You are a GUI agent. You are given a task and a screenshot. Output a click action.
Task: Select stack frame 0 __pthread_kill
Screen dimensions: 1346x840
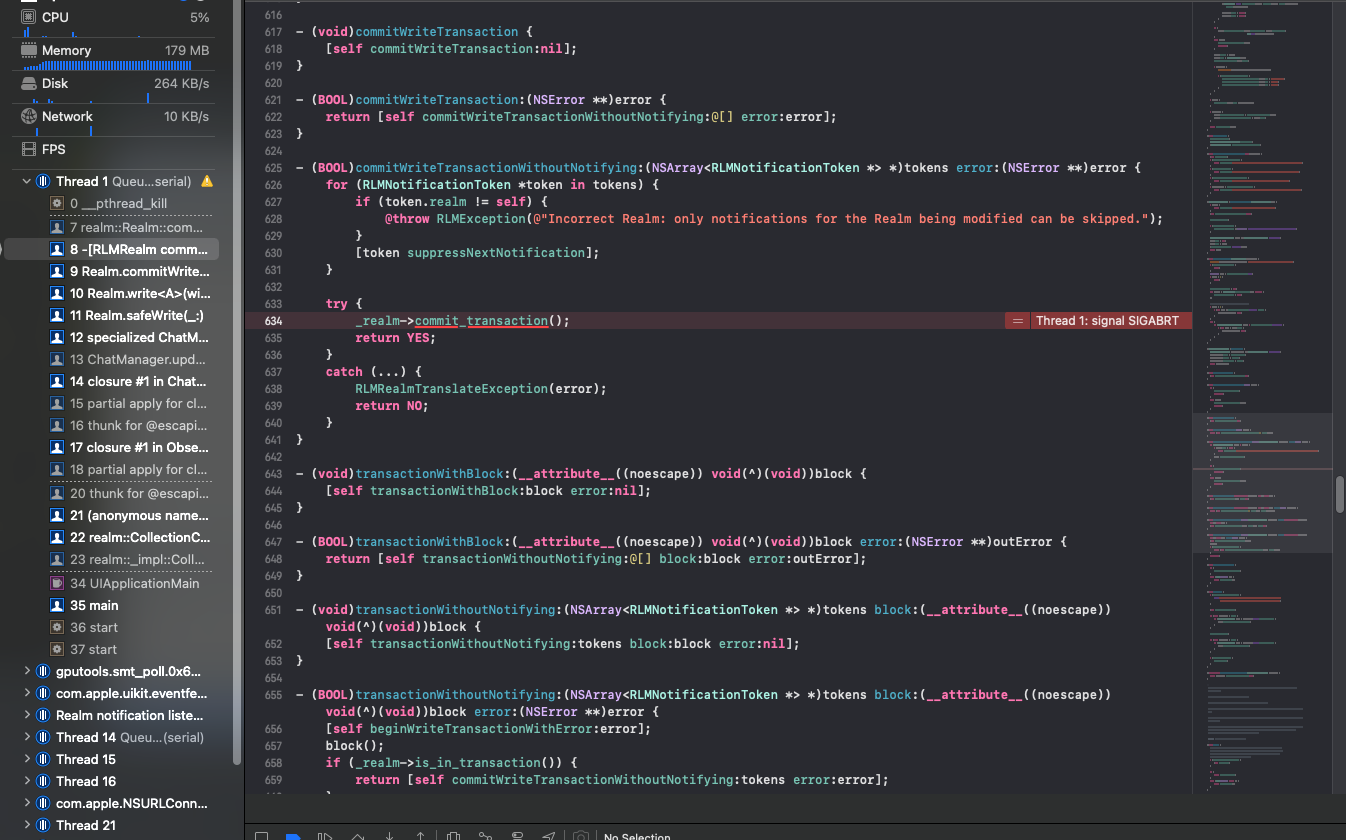[112, 203]
